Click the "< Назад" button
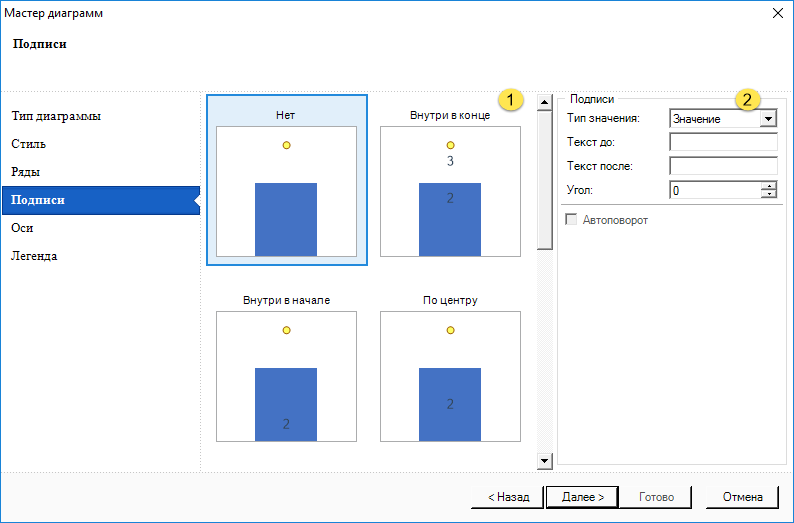 tap(508, 497)
